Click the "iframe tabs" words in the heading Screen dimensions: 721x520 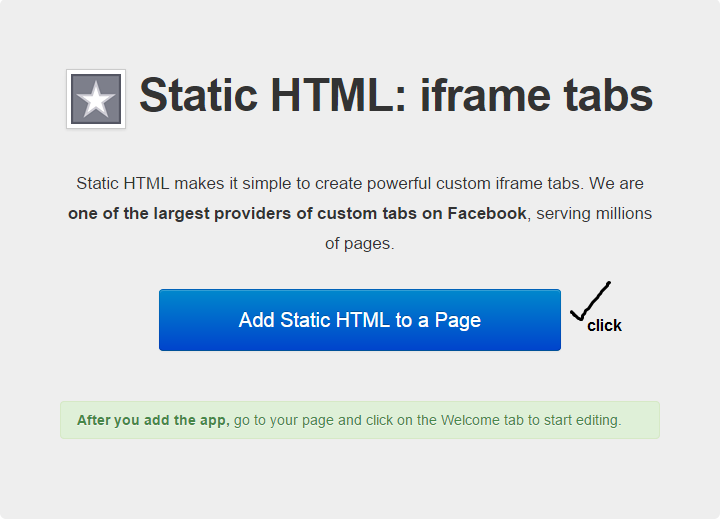pyautogui.click(x=536, y=96)
